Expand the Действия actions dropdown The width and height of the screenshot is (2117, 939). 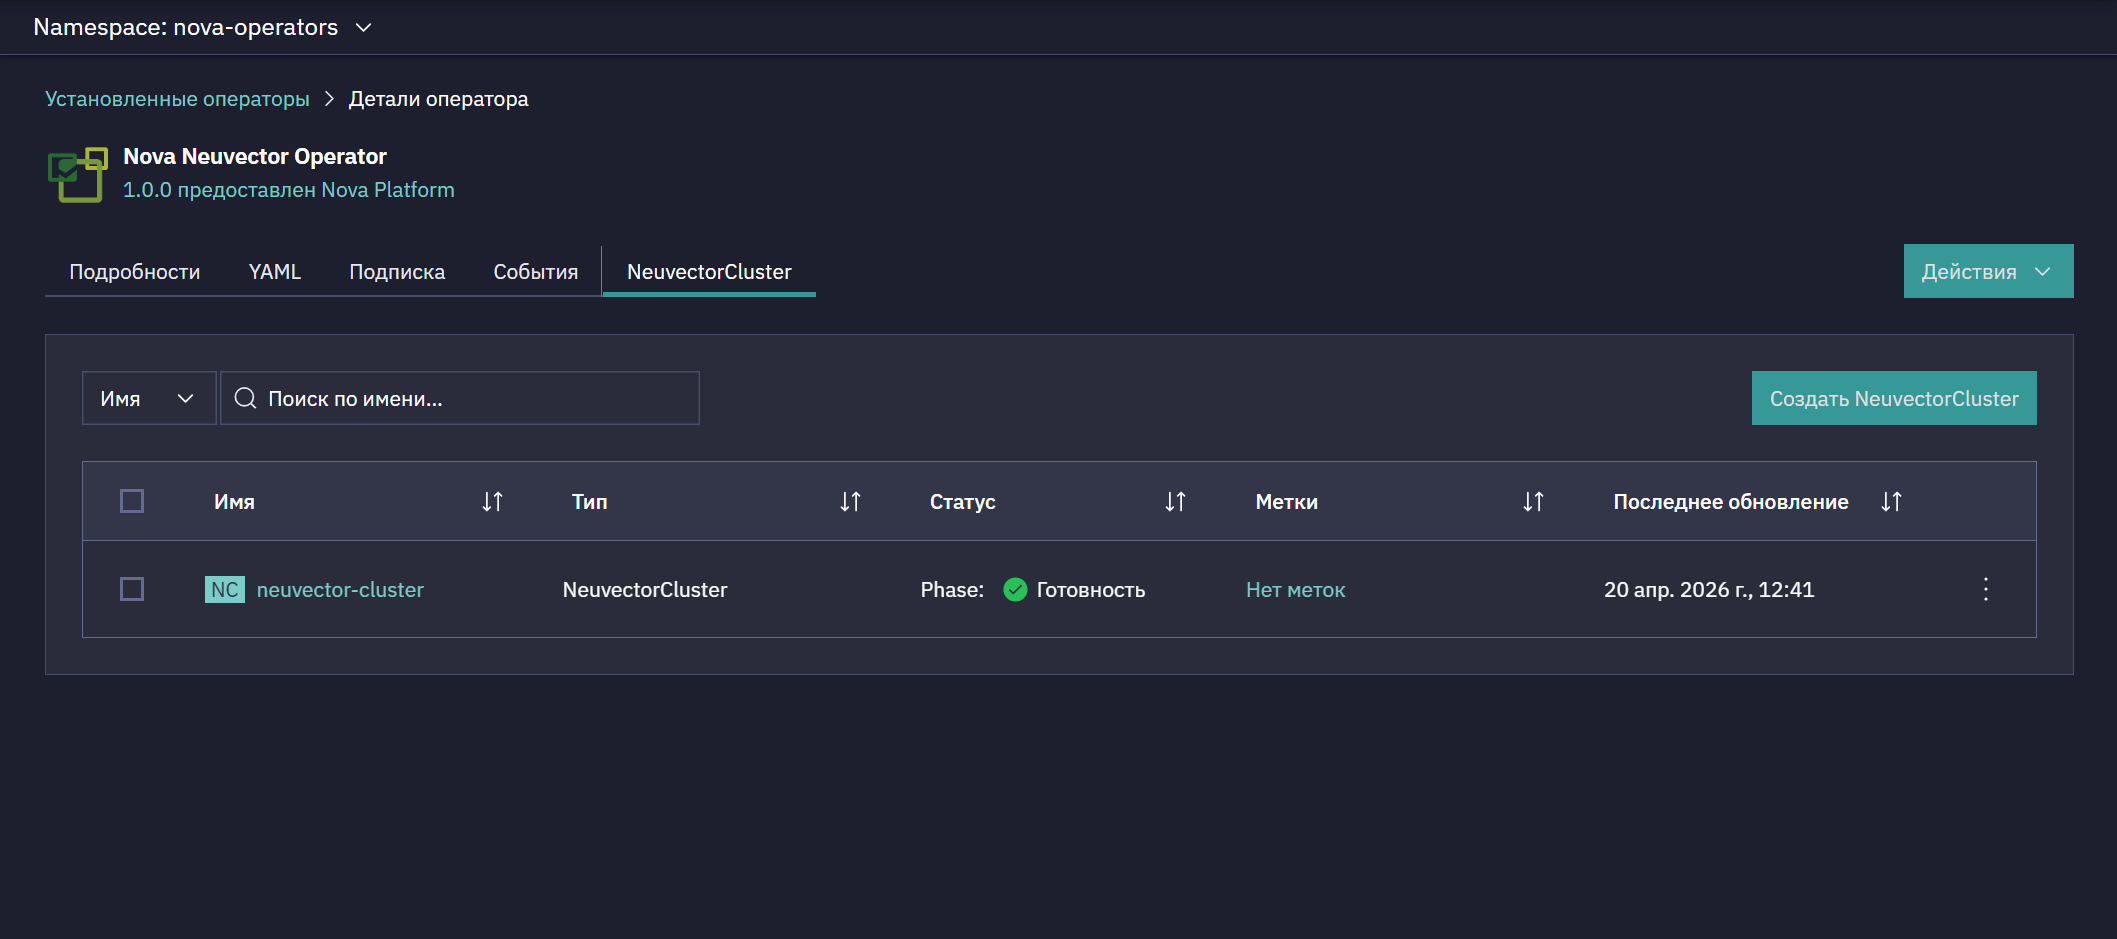point(1988,271)
